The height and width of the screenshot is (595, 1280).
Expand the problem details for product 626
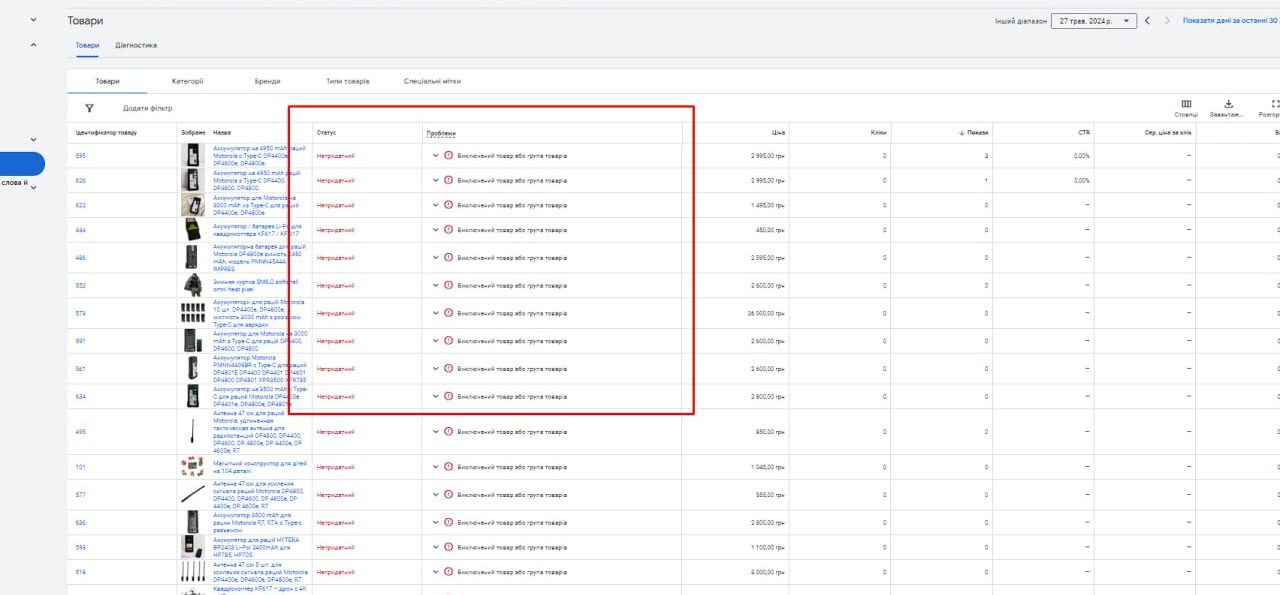pyautogui.click(x=436, y=181)
